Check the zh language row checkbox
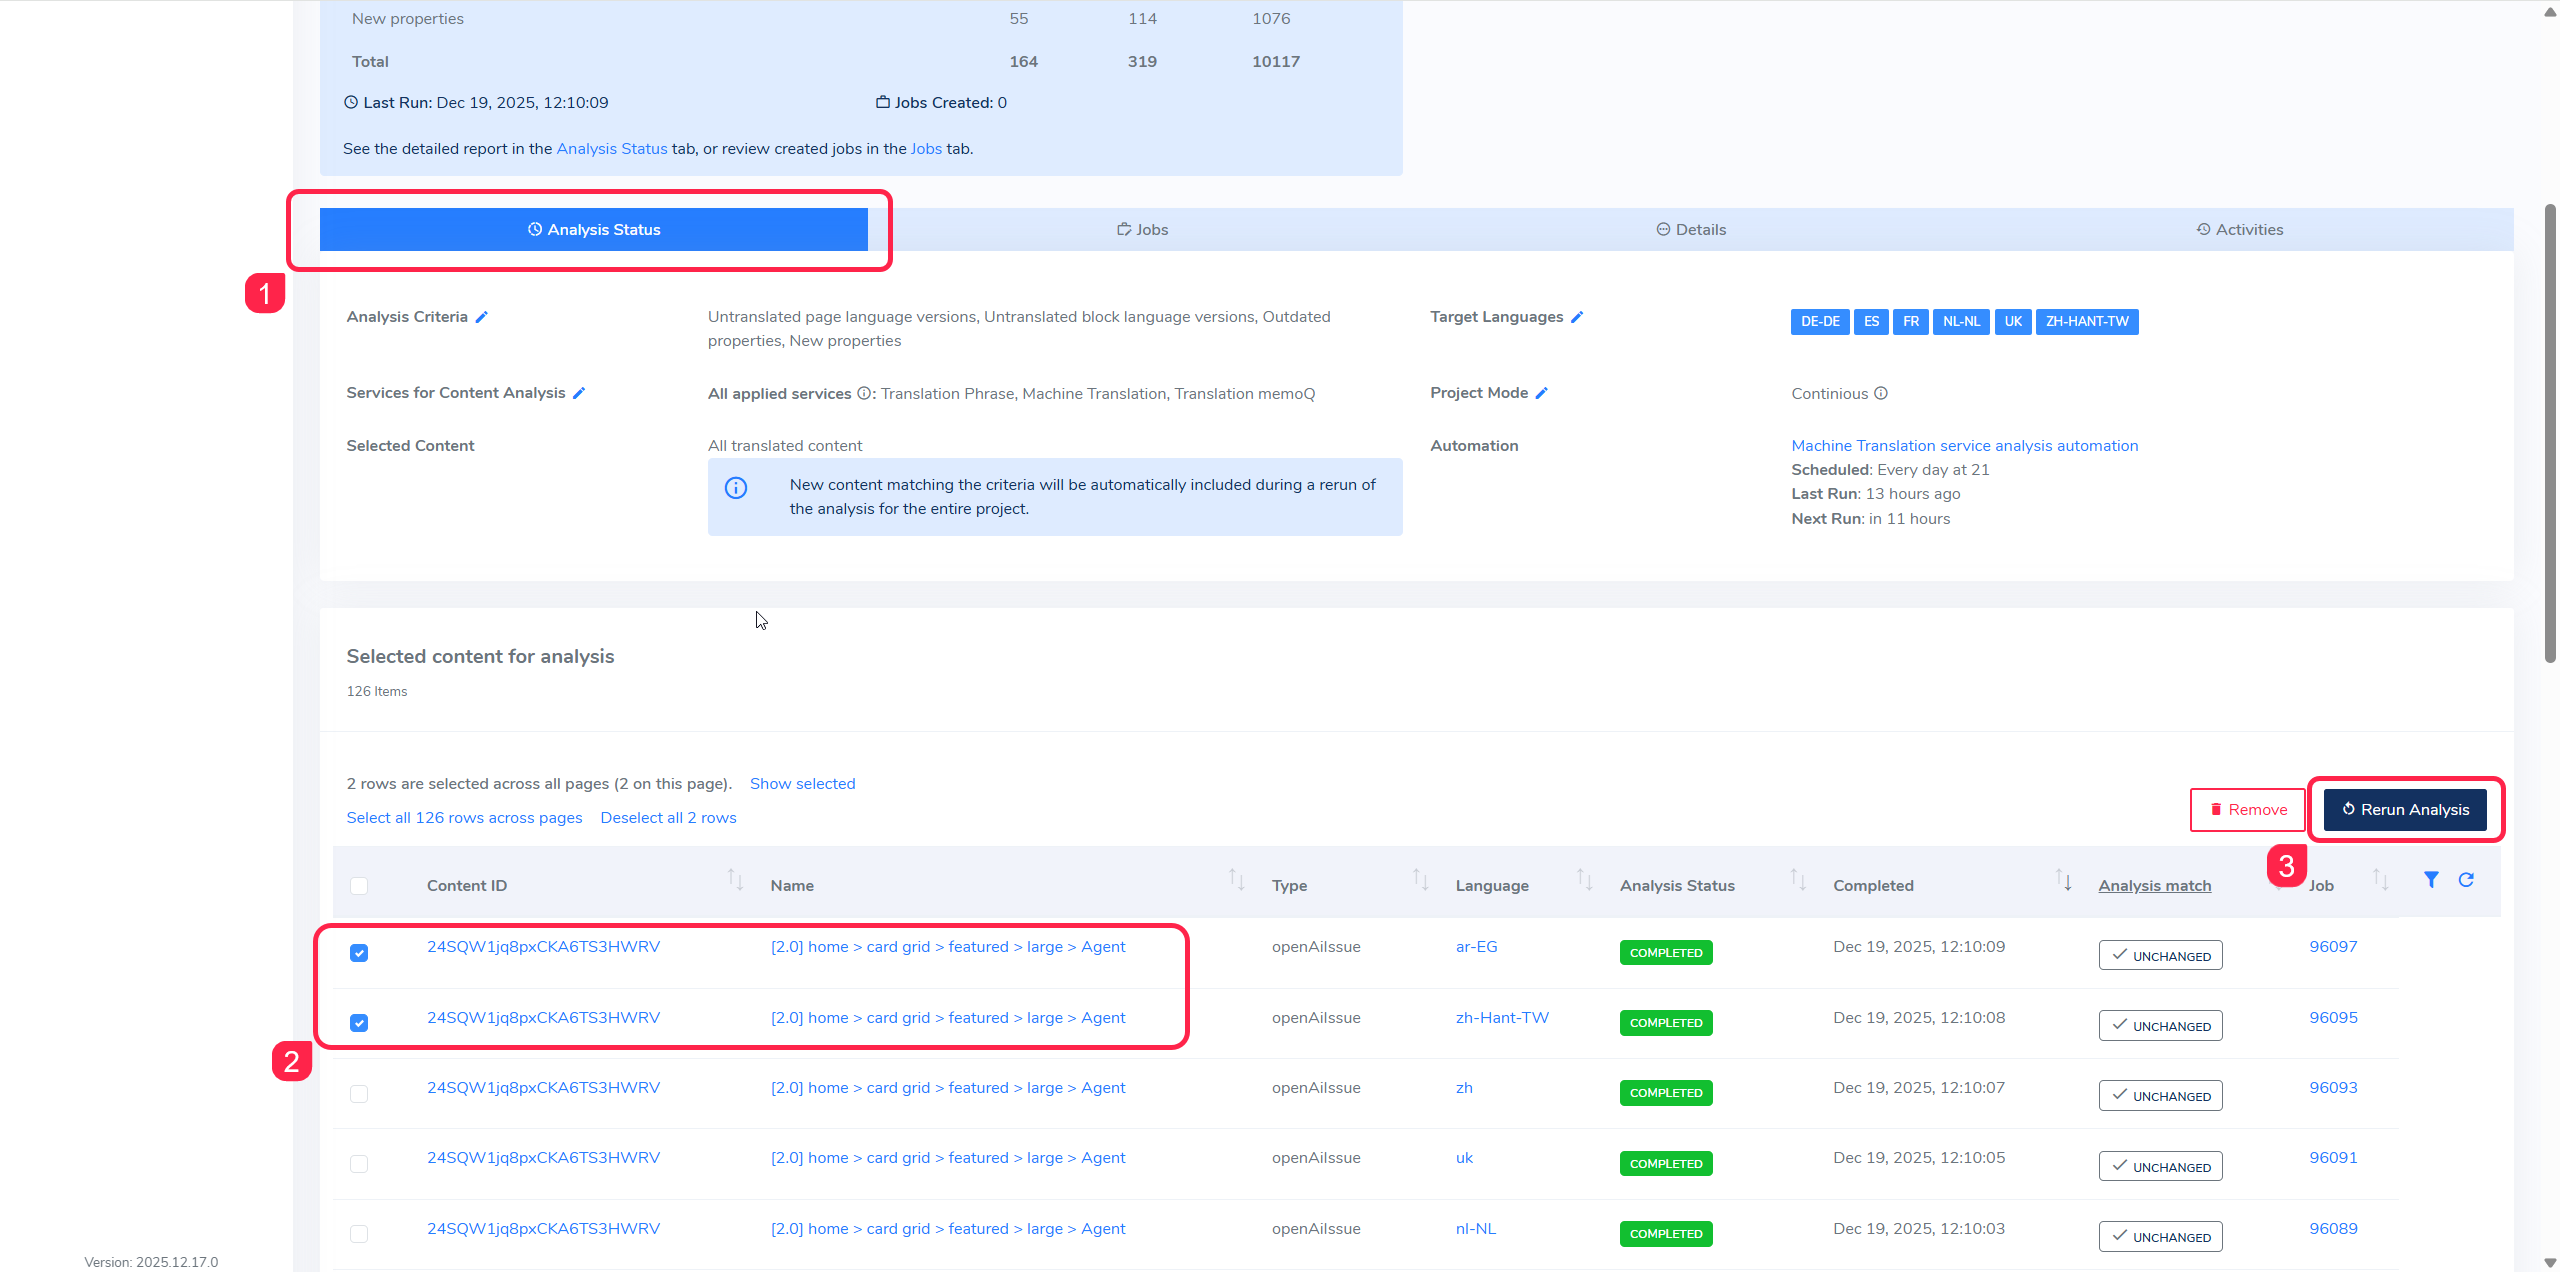2560x1272 pixels. coord(359,1094)
